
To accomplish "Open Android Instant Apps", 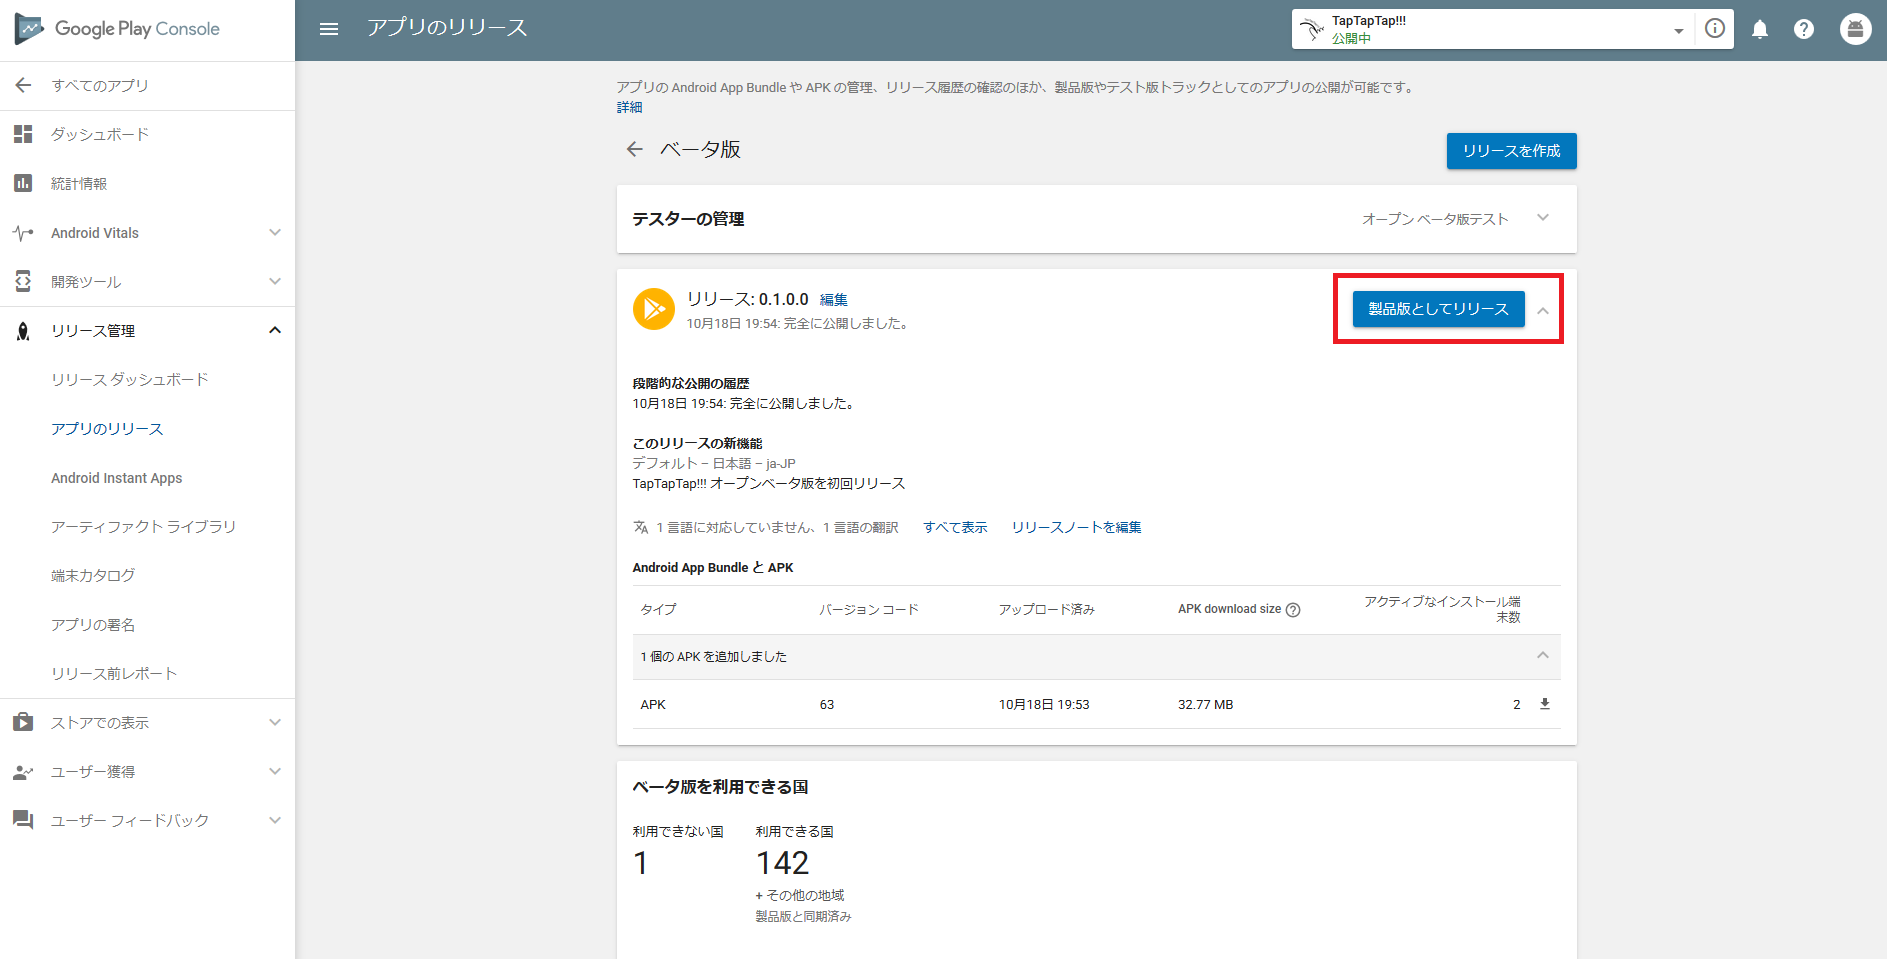I will point(117,478).
